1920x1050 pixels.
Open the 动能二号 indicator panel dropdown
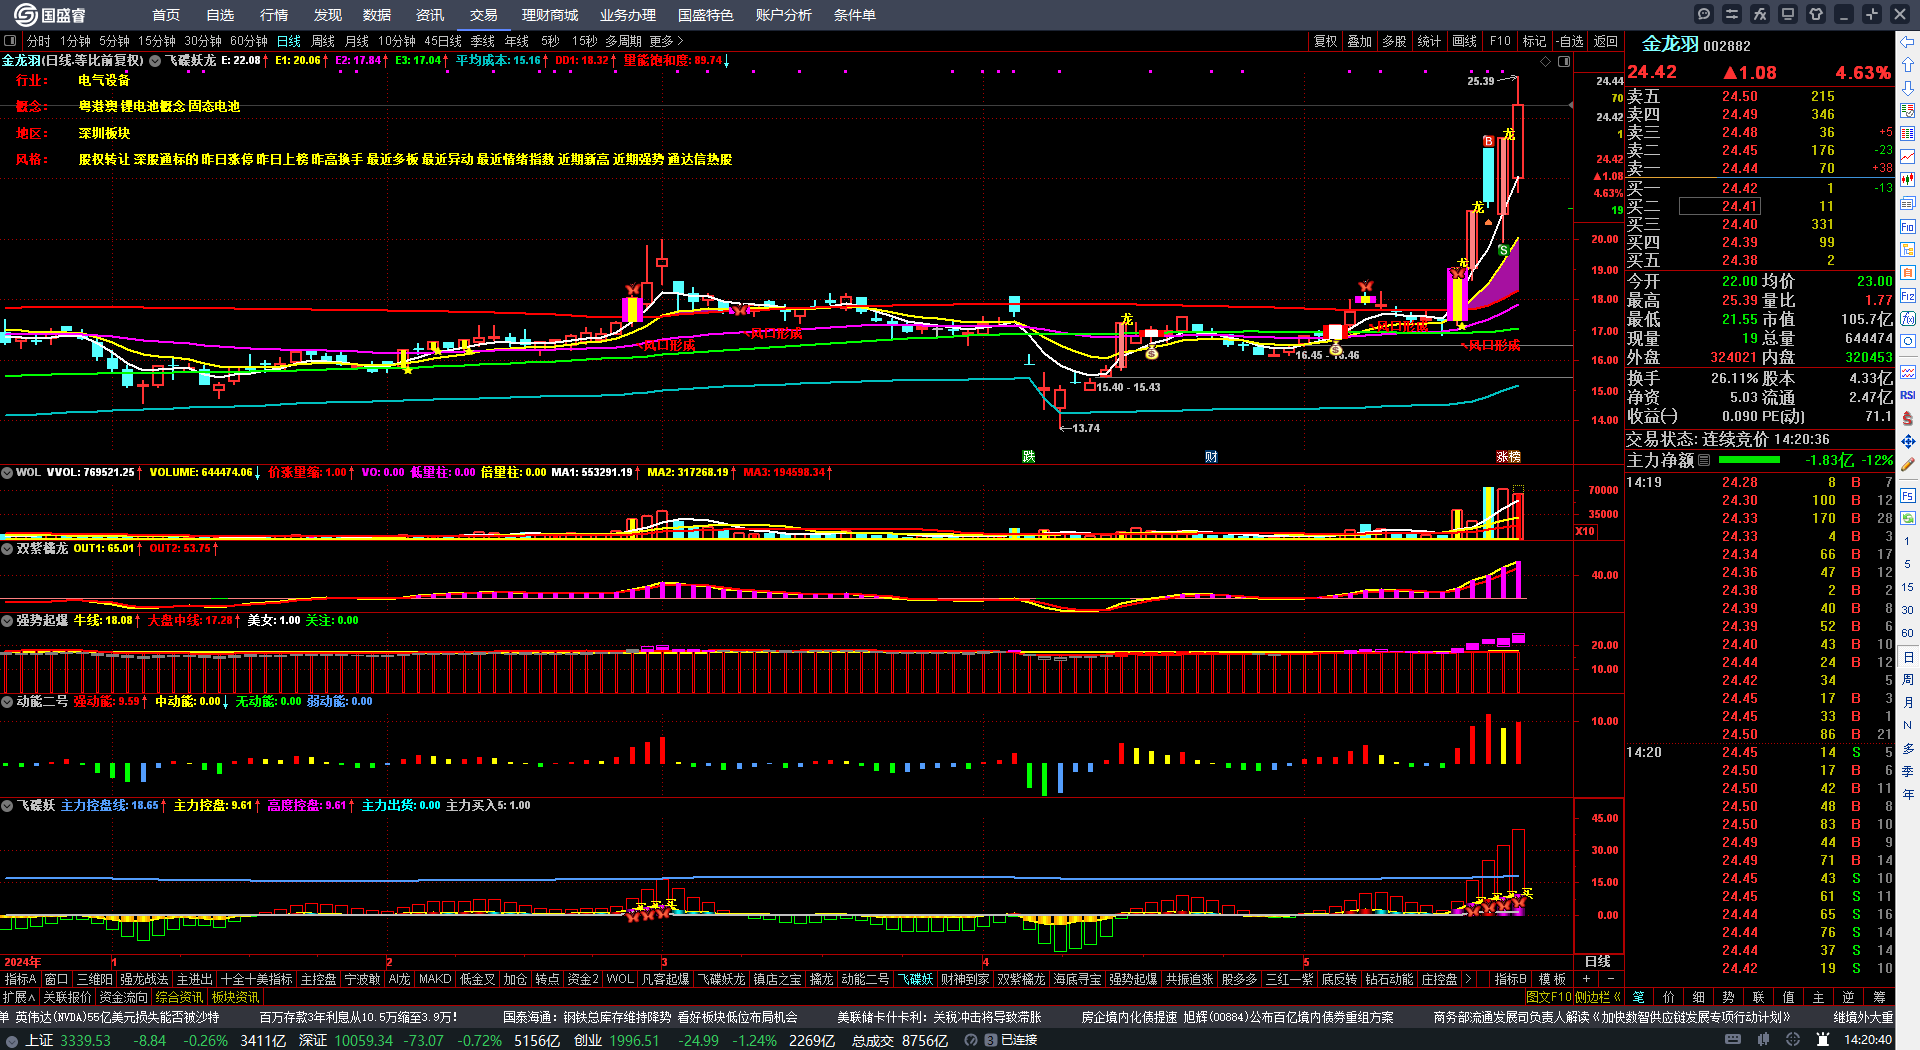pyautogui.click(x=7, y=701)
